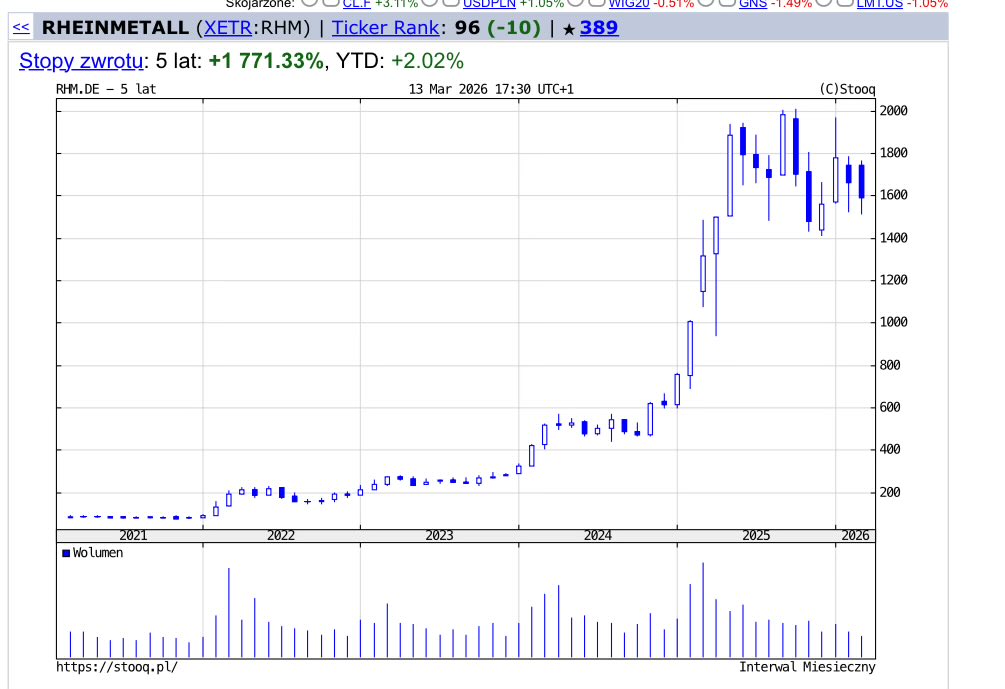The height and width of the screenshot is (689, 1005).
Task: Click the star icon before 389
Action: tap(569, 29)
